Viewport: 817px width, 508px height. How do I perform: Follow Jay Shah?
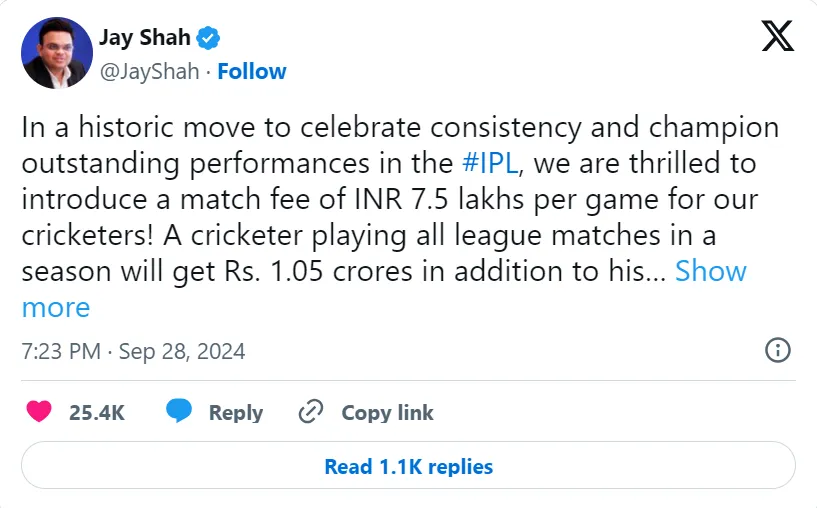tap(252, 71)
